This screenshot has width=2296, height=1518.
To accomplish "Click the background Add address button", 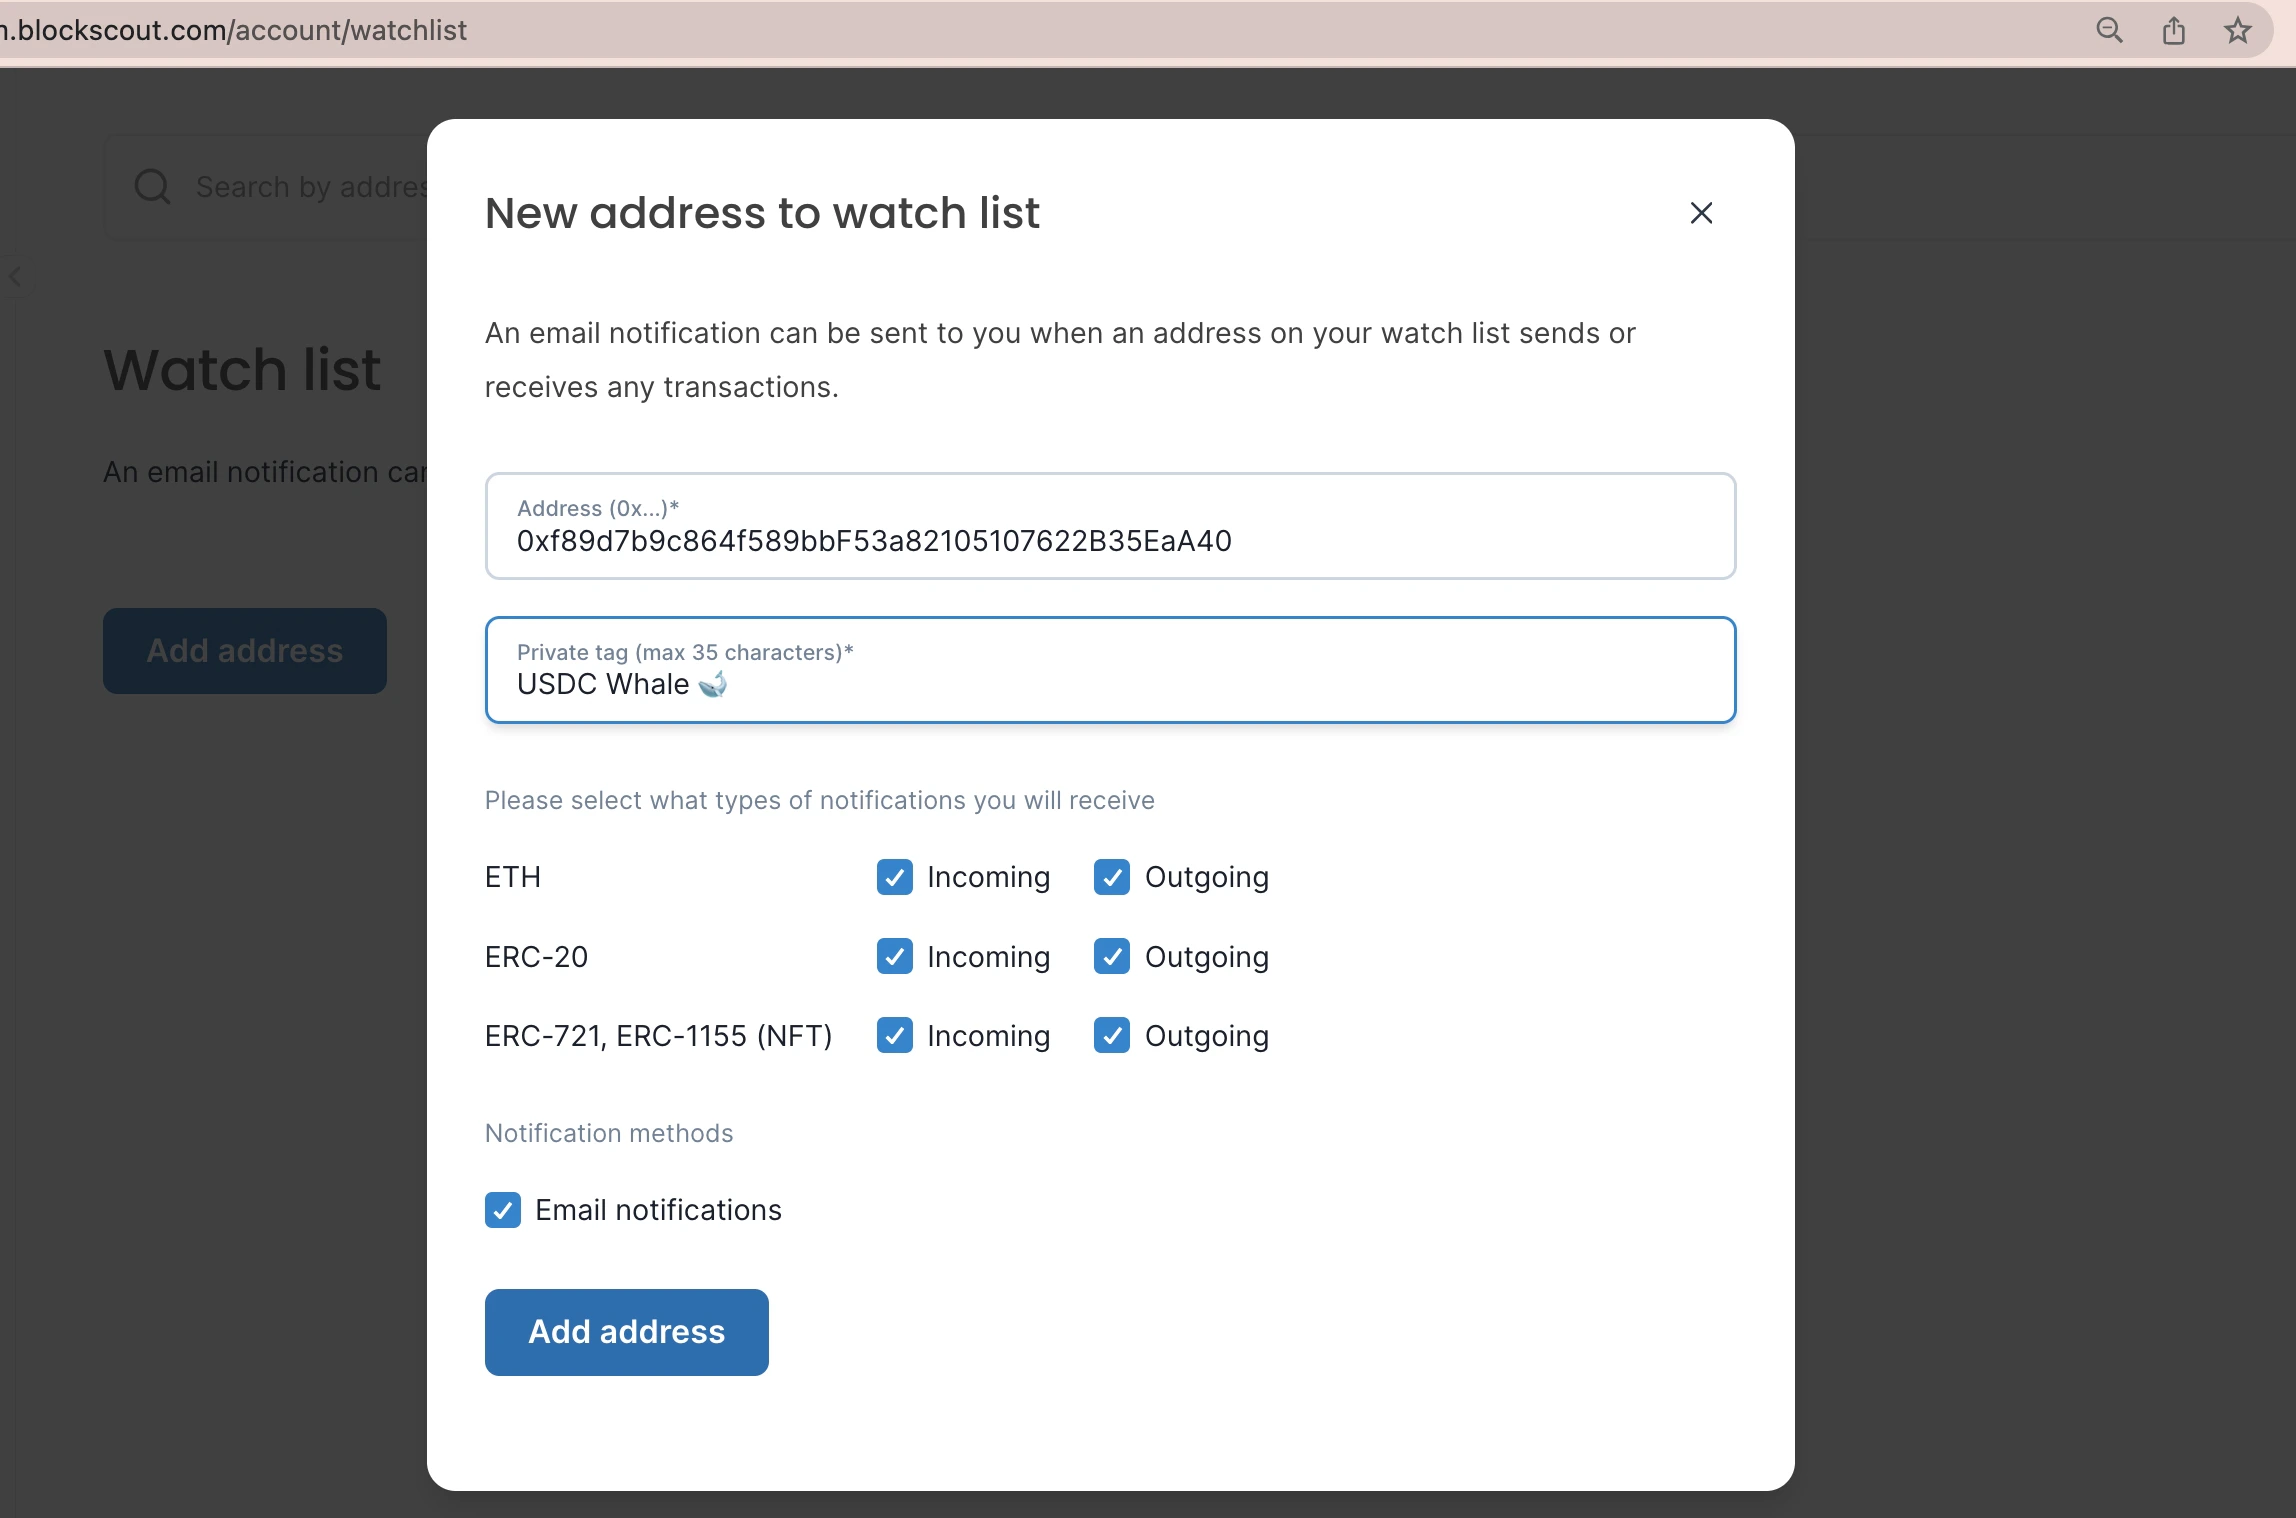I will (245, 651).
